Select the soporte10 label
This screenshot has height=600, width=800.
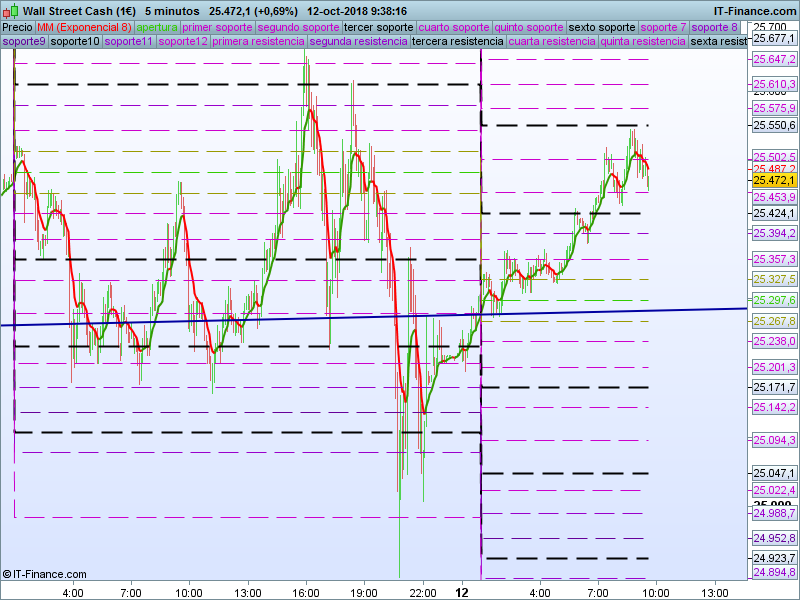[75, 41]
